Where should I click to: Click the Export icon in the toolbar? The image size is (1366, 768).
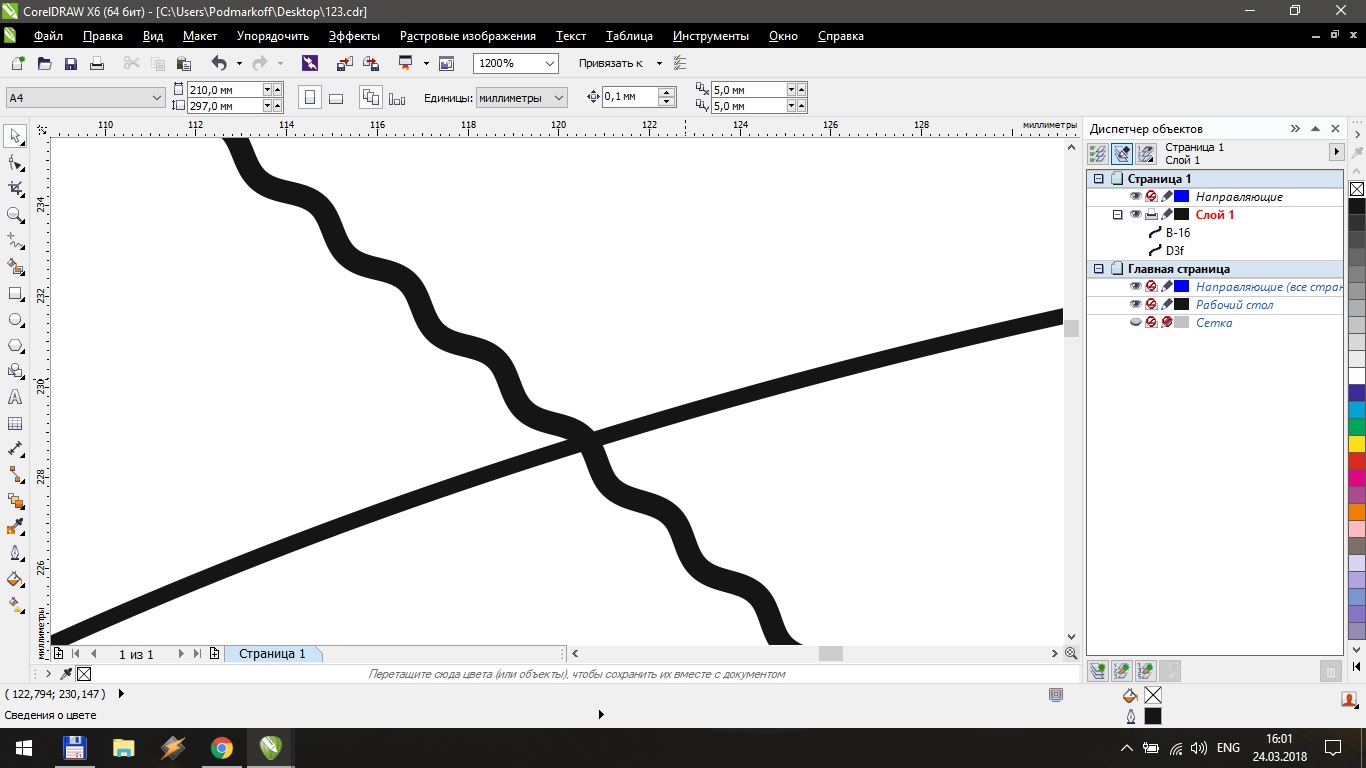pos(371,63)
